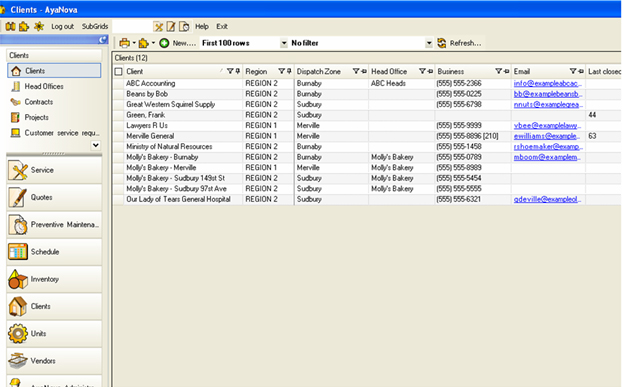Click Exit in the menu bar
Viewport: 622px width, 387px height.
click(222, 27)
